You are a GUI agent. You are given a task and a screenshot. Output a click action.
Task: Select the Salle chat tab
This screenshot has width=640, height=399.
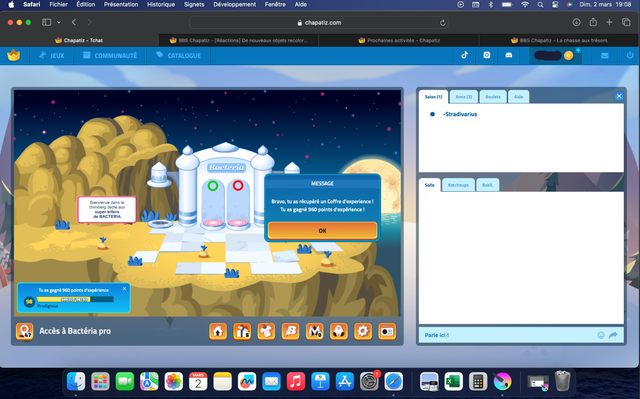pyautogui.click(x=430, y=185)
